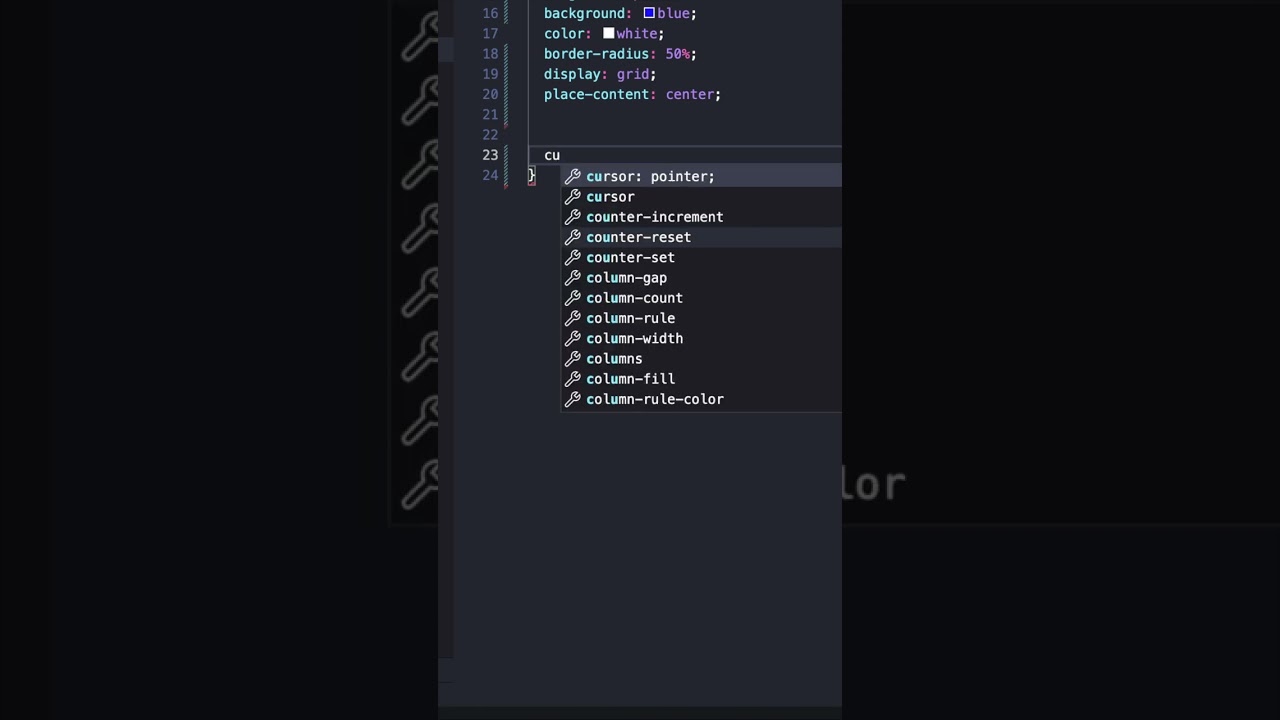Screen dimensions: 1280x720
Task: Choose 'column-rule' from autocomplete
Action: pos(701,318)
